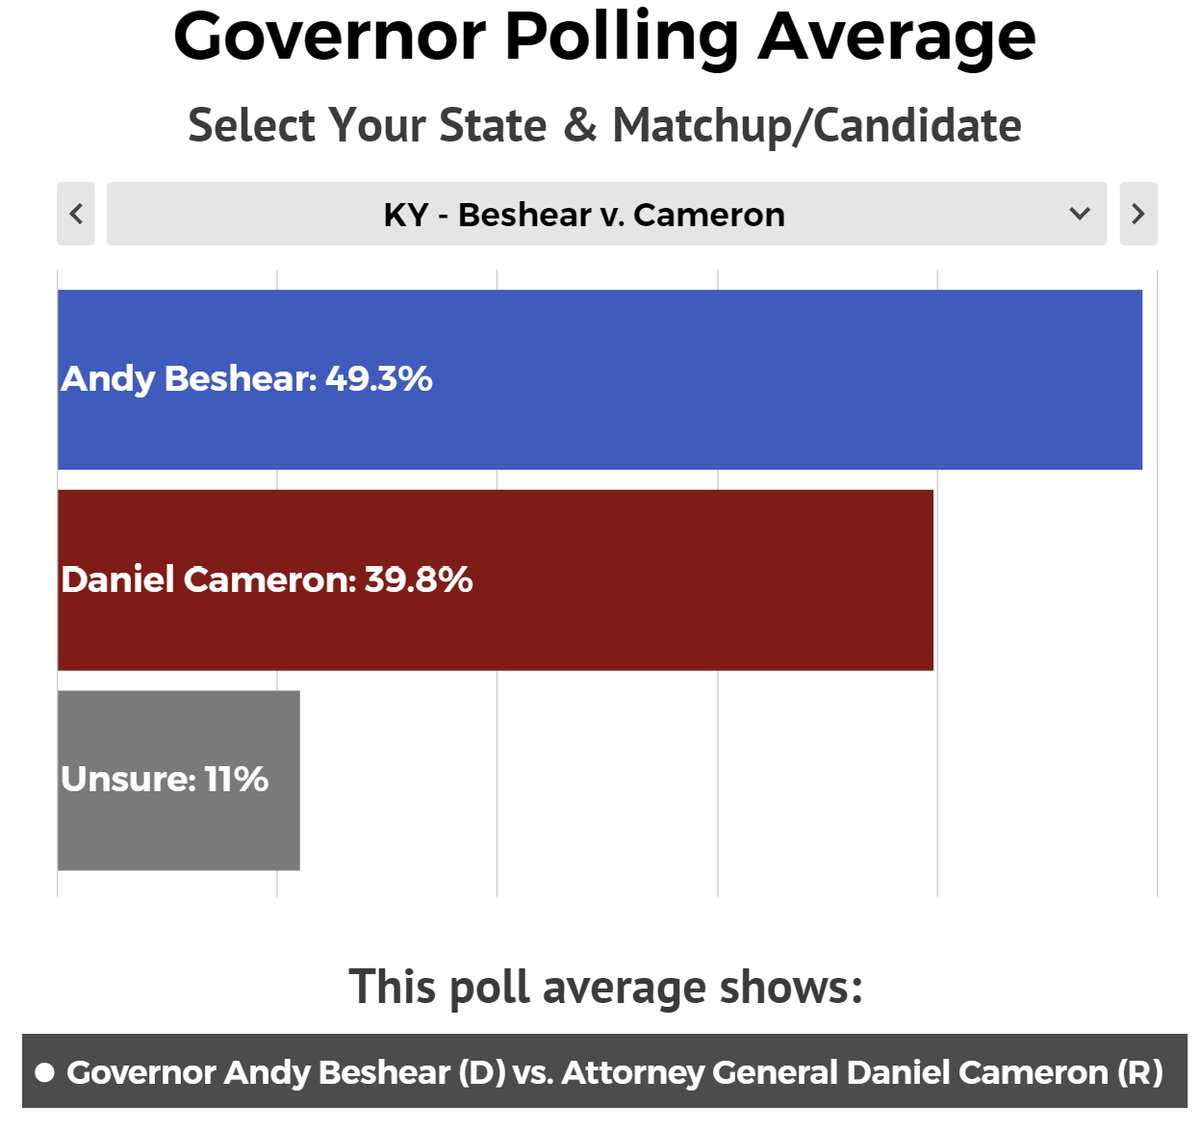Image resolution: width=1200 pixels, height=1131 pixels.
Task: Click the 'Select Your State & Matchup/Candidate' subtitle
Action: [605, 126]
